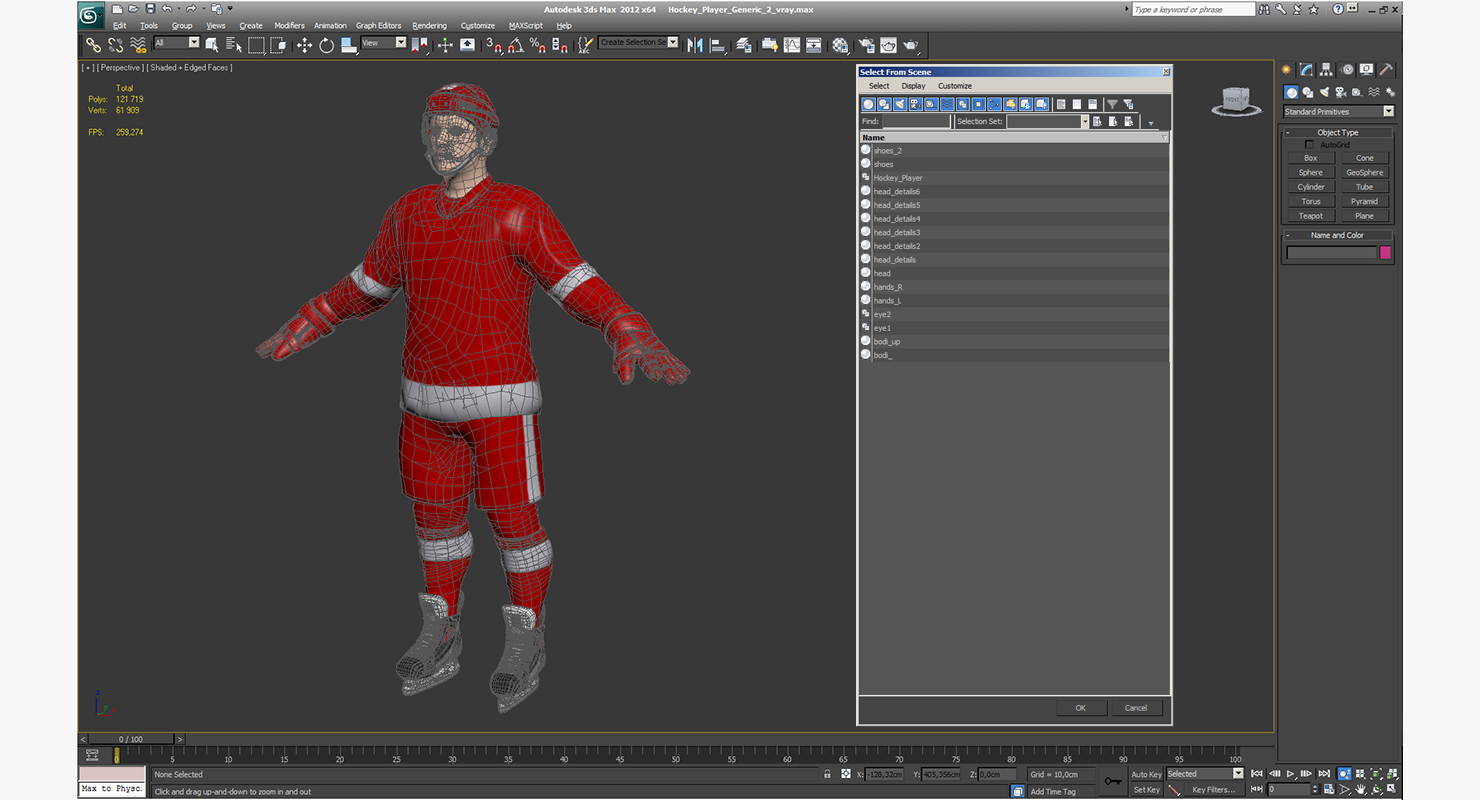Screen dimensions: 1480x800
Task: Enable the AutoGrid checkbox
Action: click(1310, 145)
